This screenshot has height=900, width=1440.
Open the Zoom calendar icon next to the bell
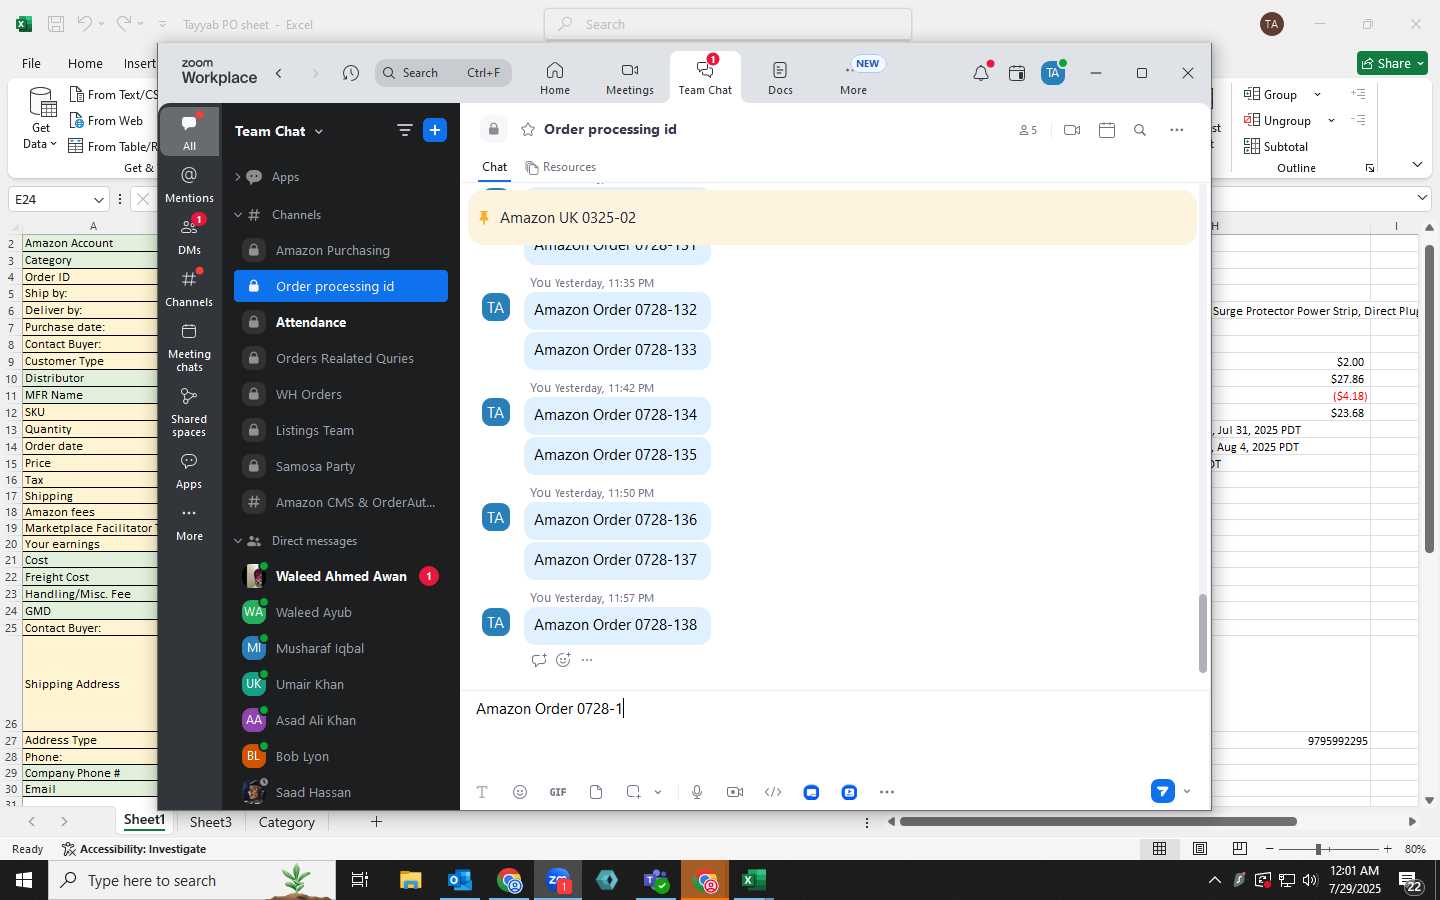point(1017,73)
